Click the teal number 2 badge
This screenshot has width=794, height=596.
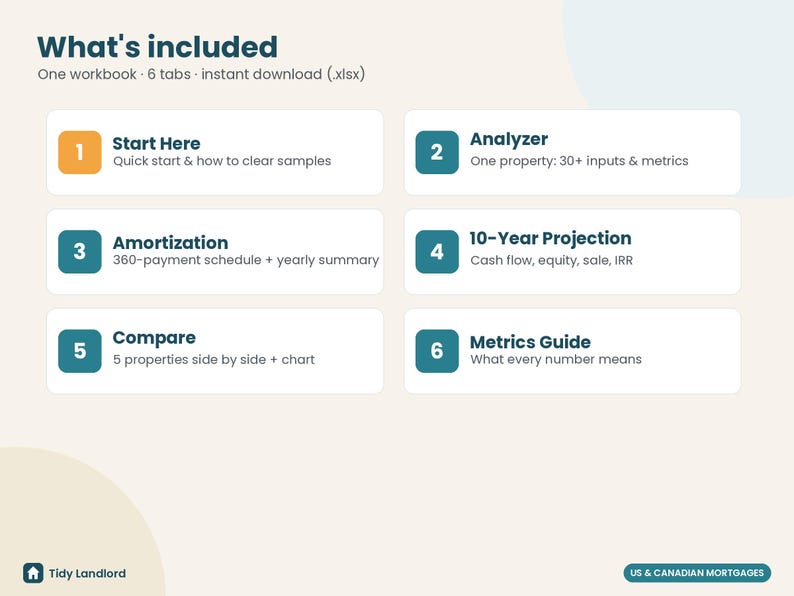click(437, 152)
